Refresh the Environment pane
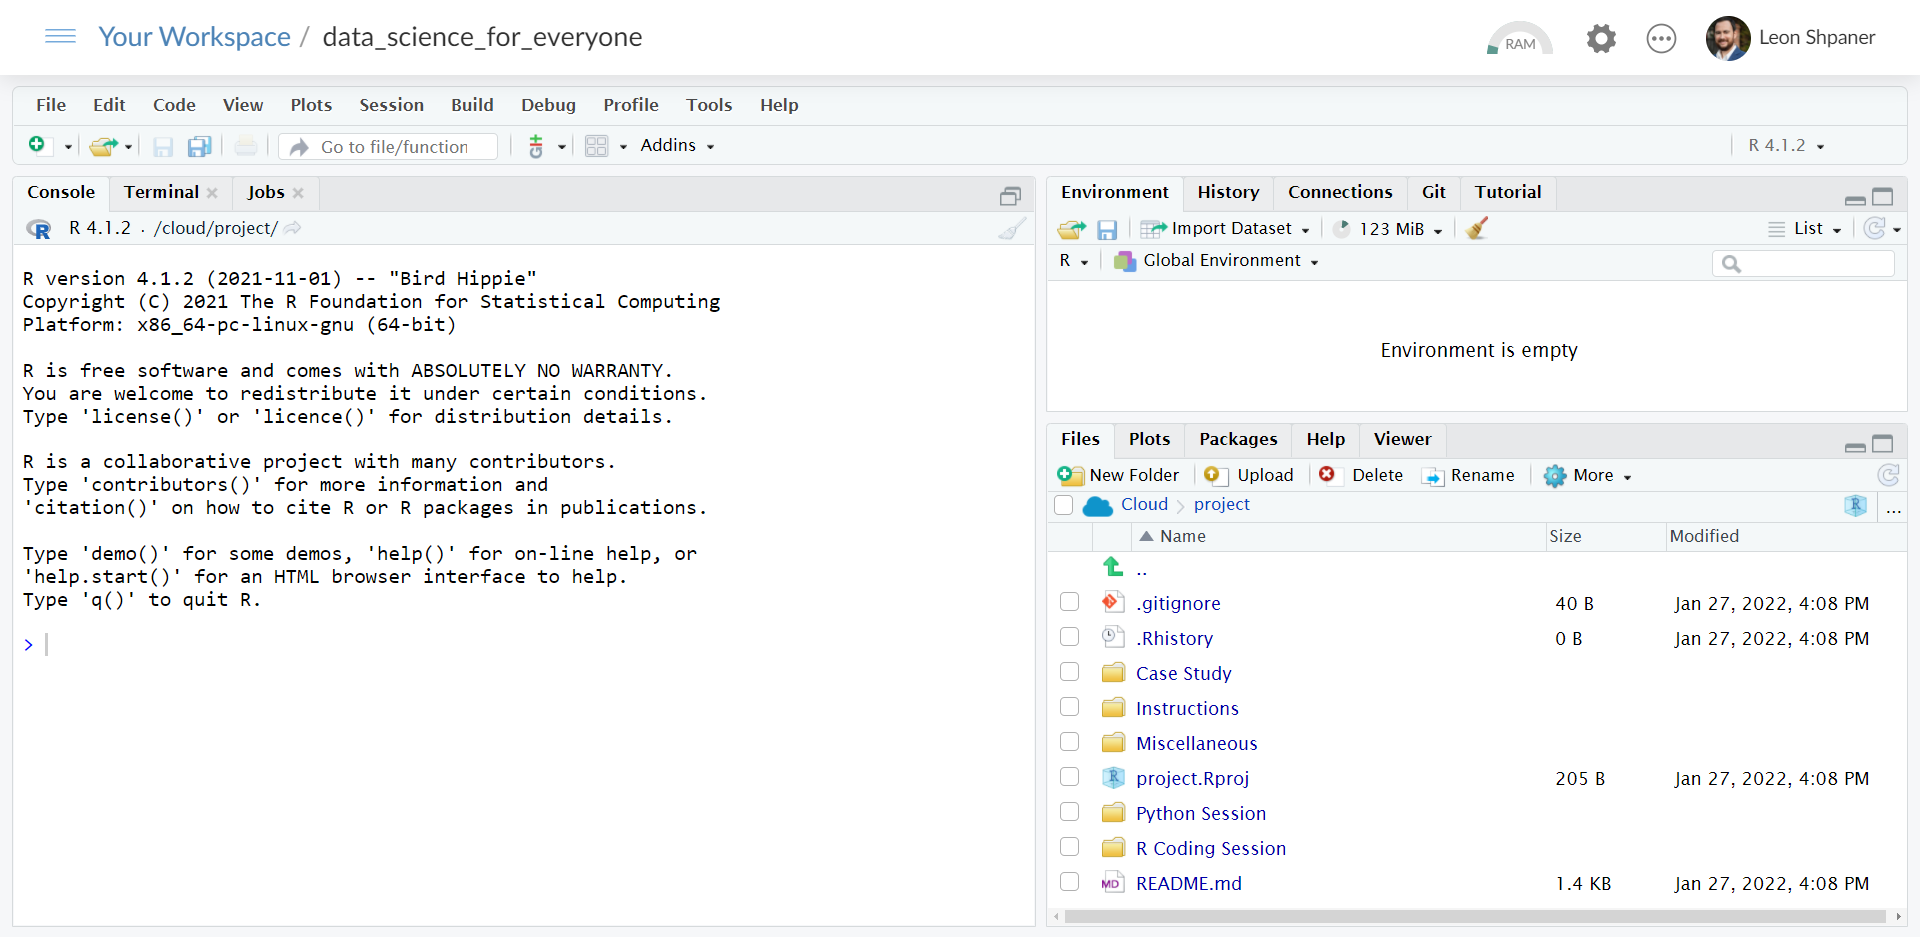The image size is (1920, 937). pos(1875,229)
